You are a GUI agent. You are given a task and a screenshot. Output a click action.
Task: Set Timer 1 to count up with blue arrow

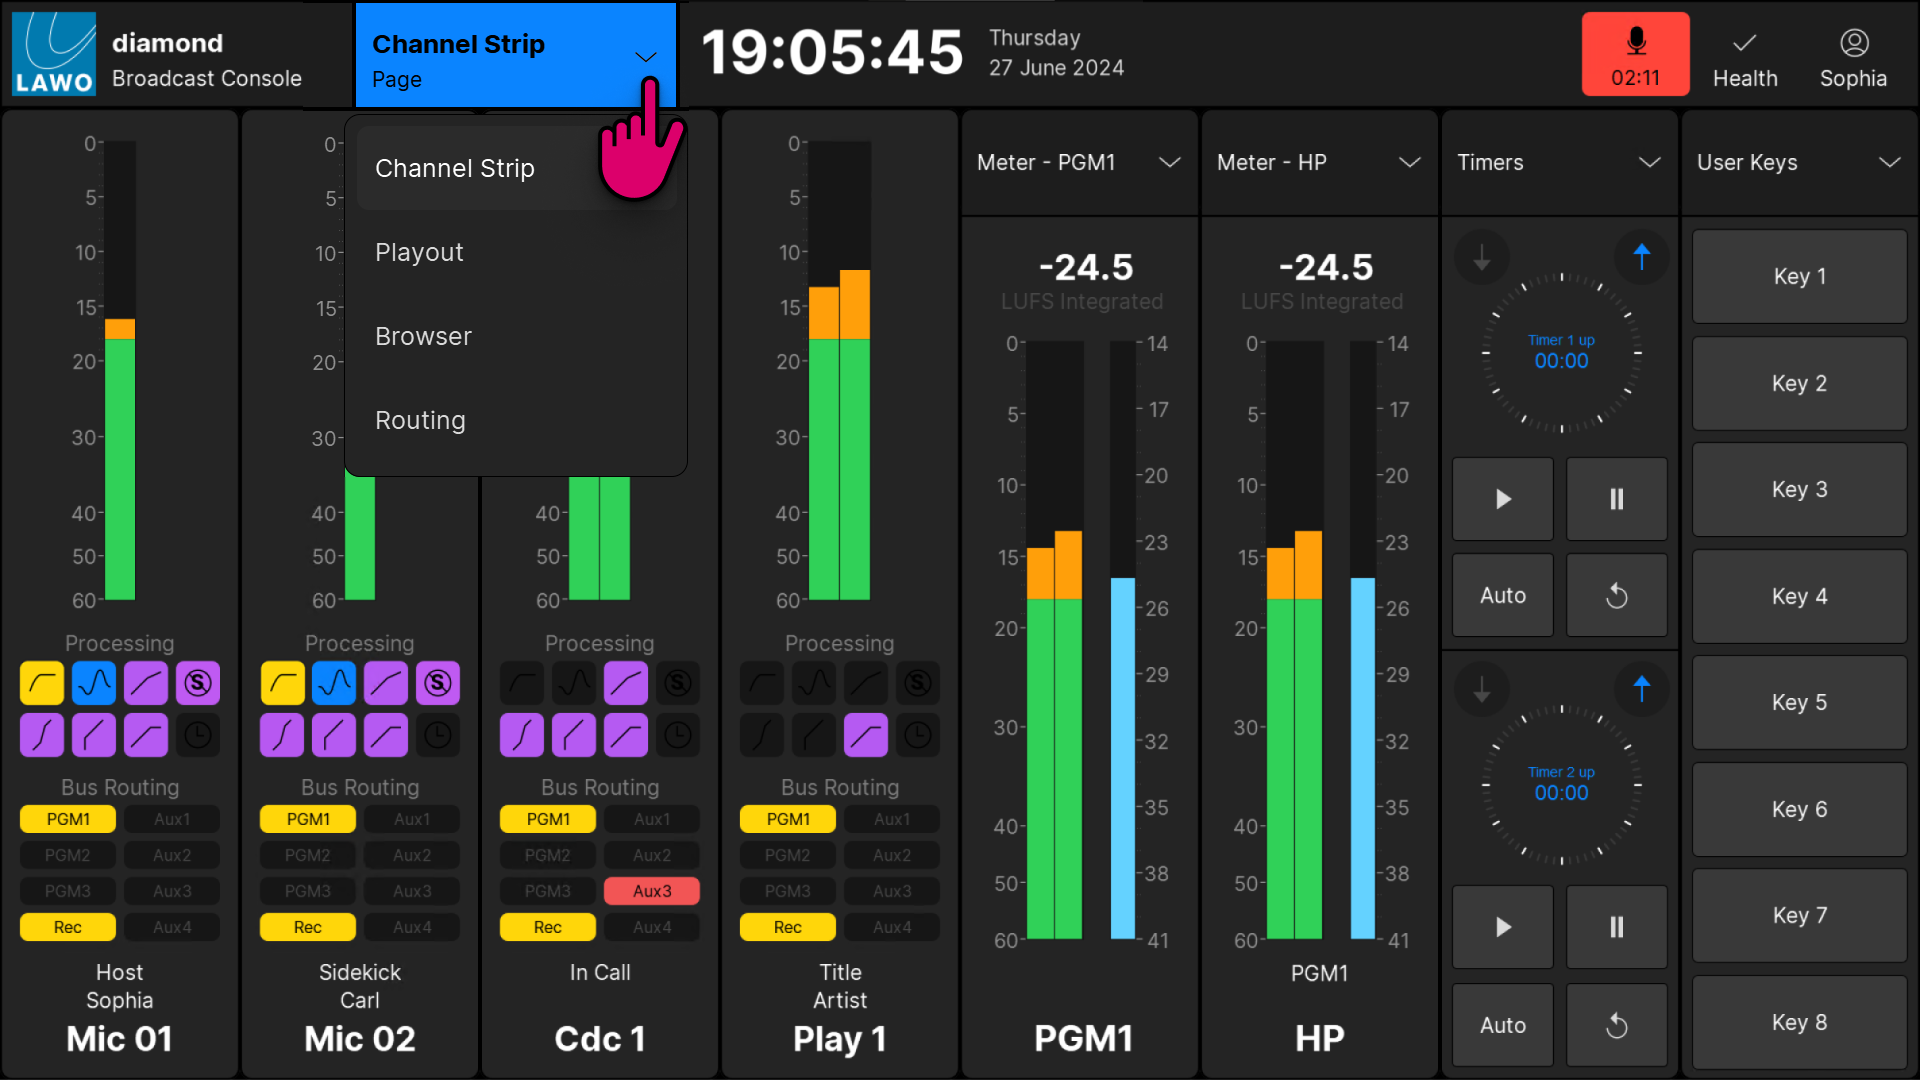click(x=1641, y=257)
